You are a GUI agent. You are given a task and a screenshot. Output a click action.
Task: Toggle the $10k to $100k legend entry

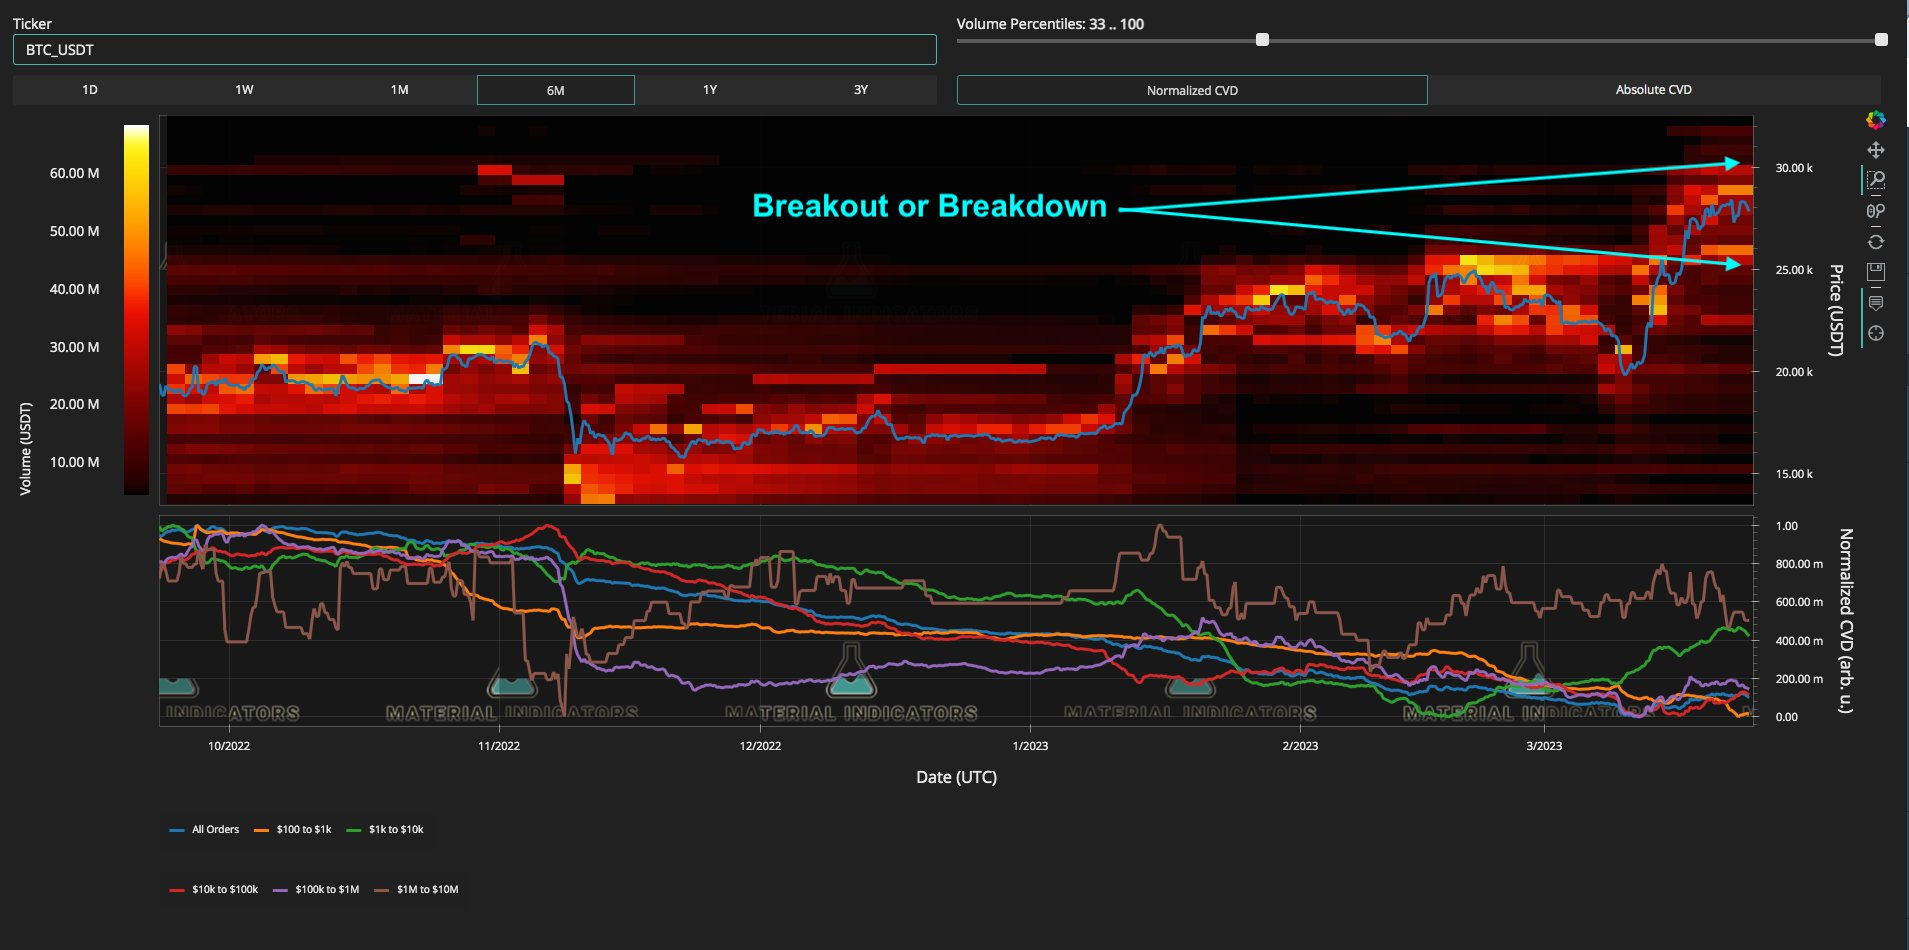(214, 890)
